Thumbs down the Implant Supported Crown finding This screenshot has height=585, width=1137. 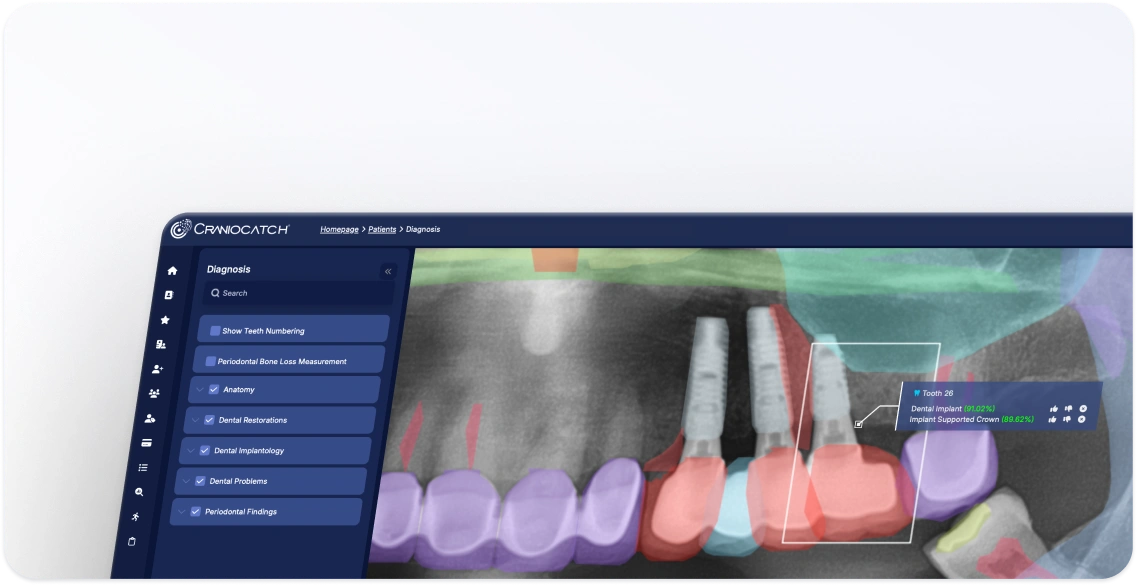click(1067, 419)
